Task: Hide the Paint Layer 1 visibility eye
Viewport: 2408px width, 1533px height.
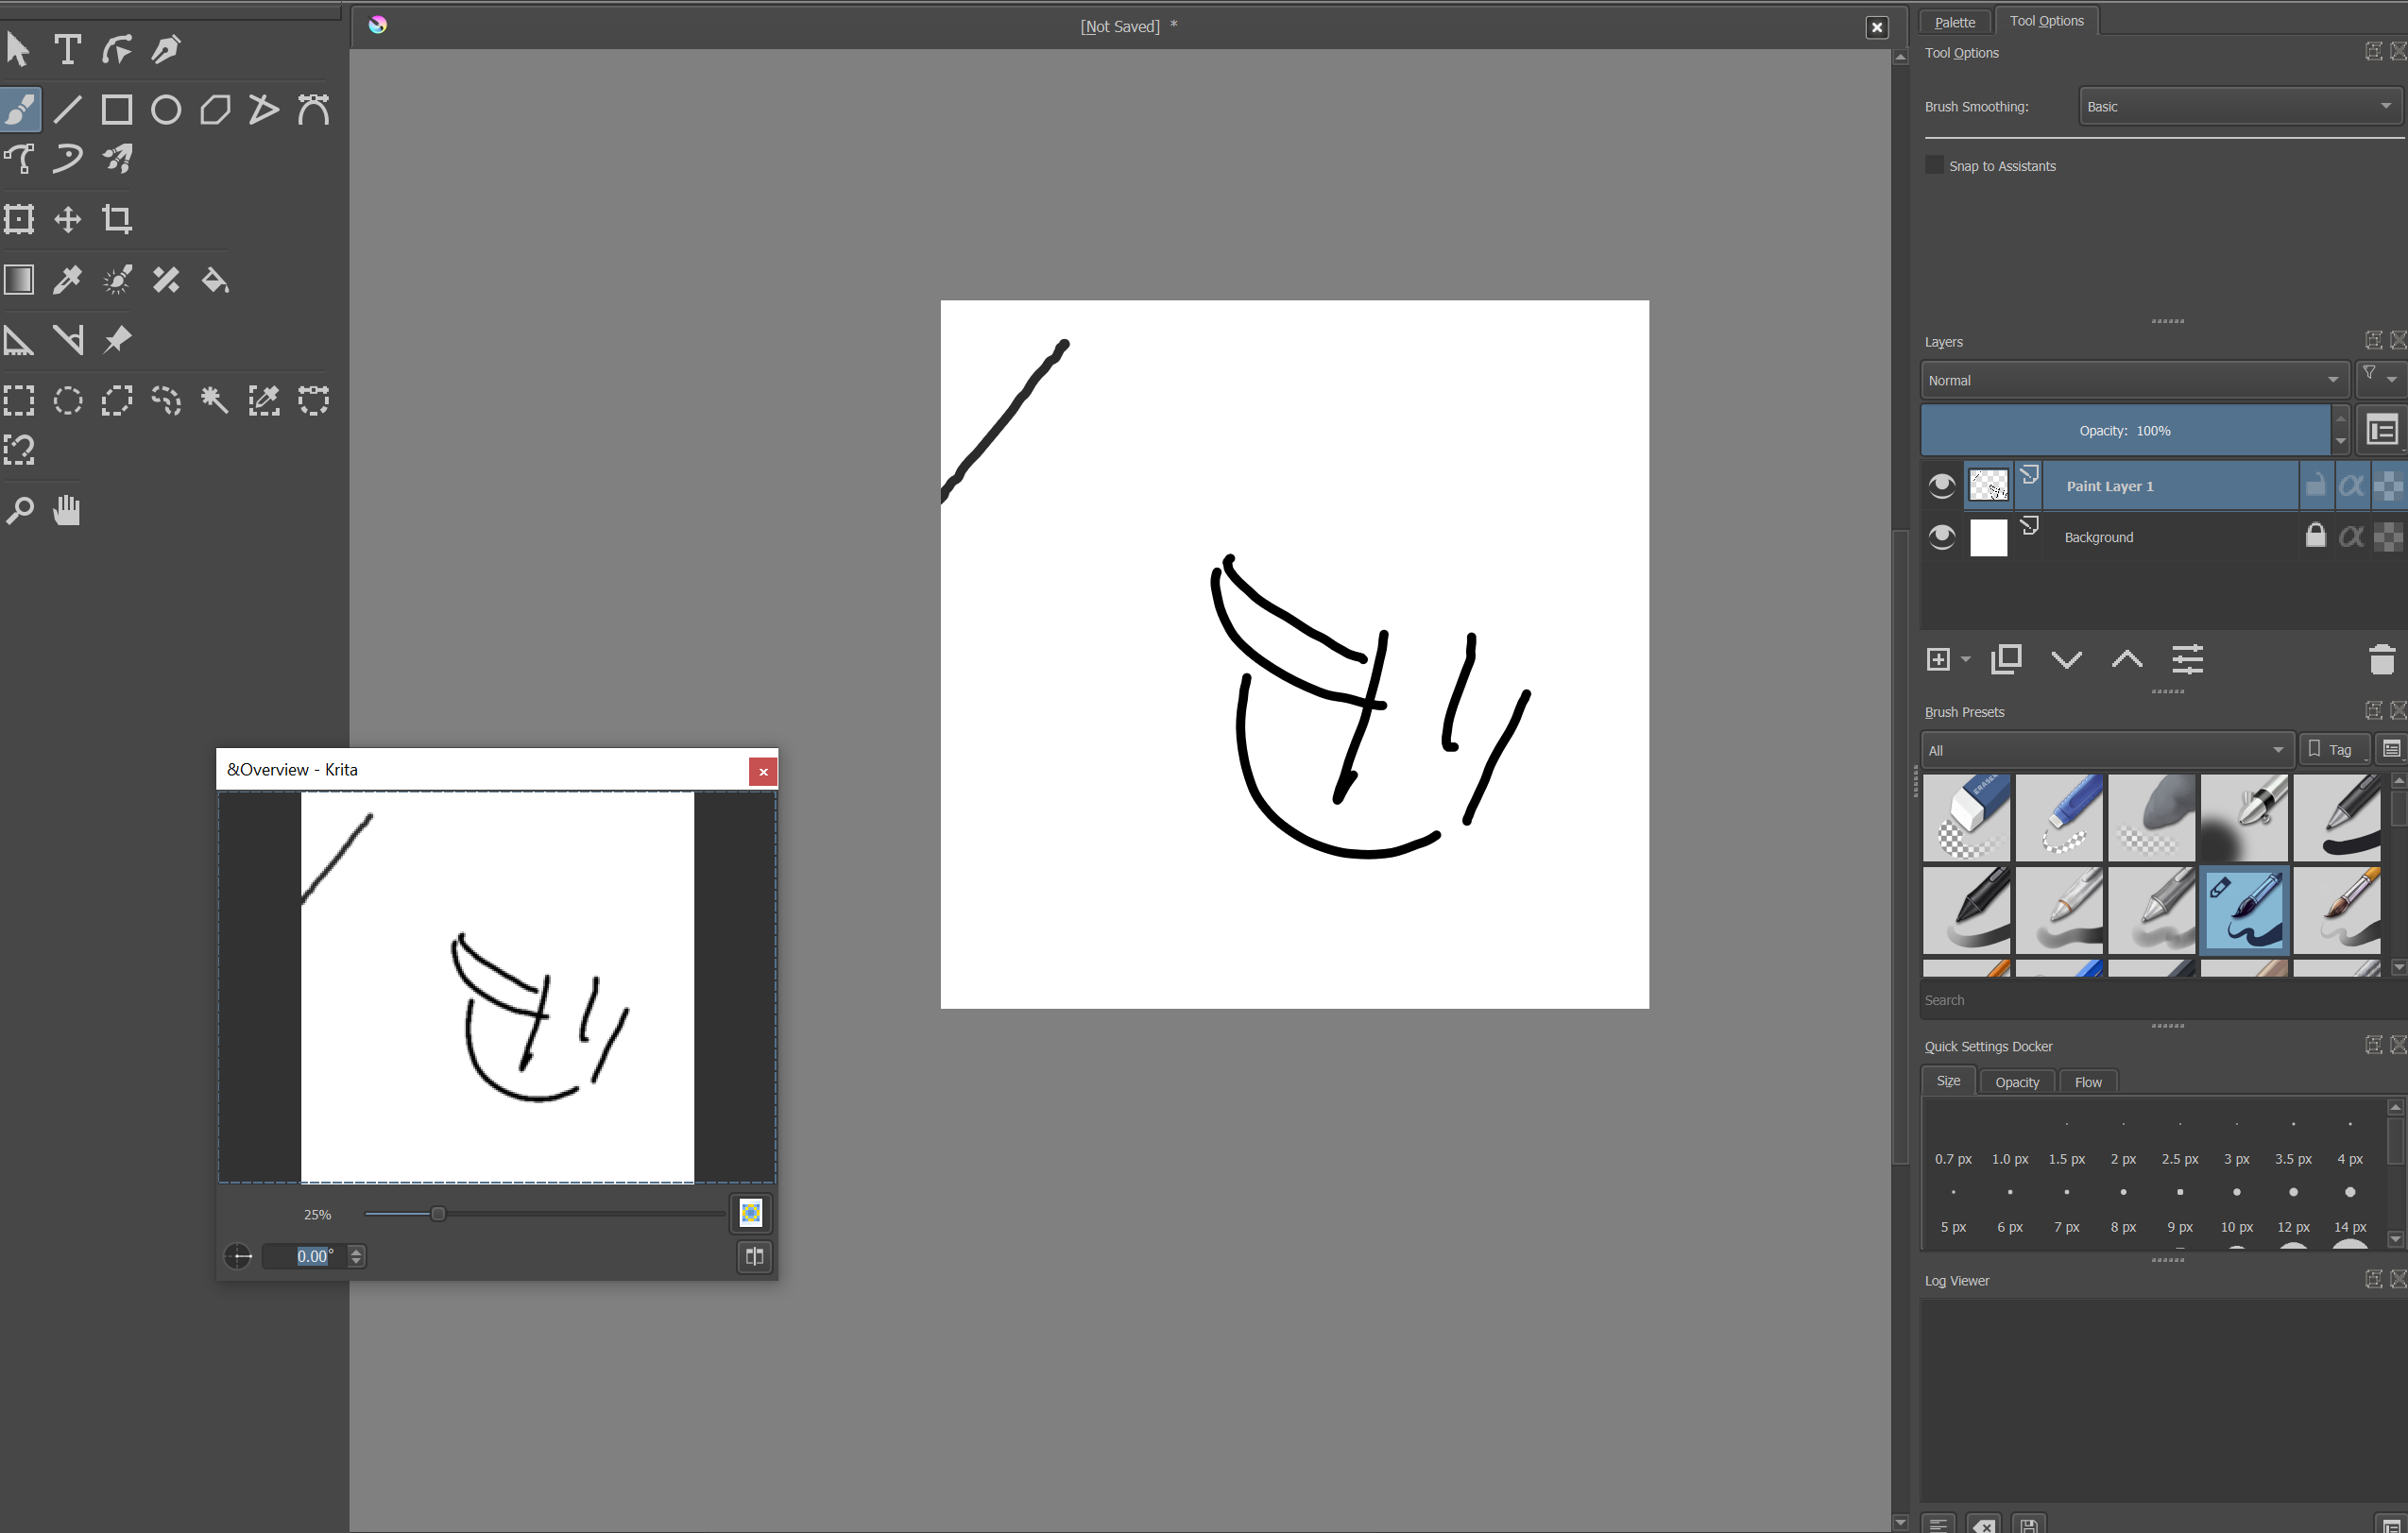Action: click(1941, 486)
